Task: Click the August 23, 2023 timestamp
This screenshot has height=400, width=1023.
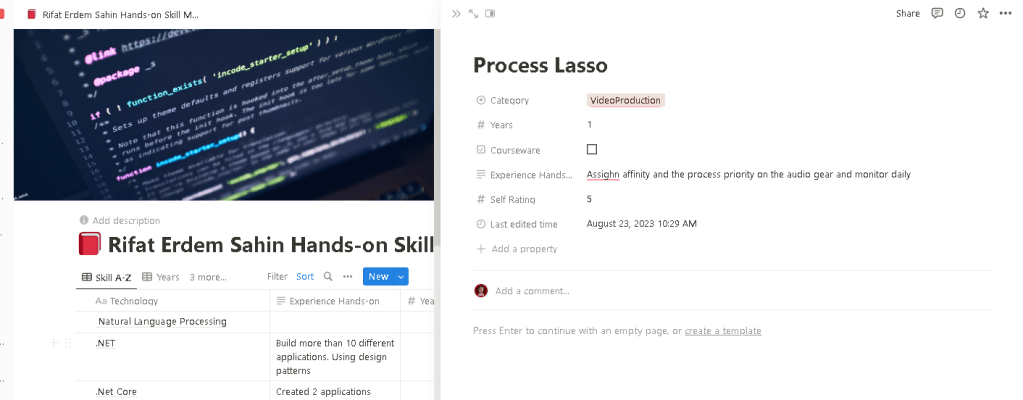Action: 641,224
